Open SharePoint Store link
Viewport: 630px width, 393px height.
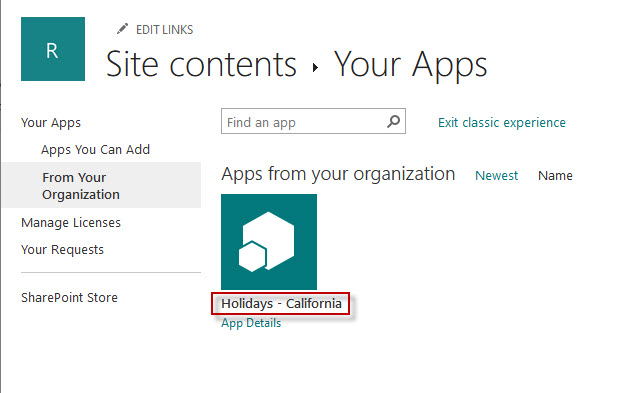69,297
